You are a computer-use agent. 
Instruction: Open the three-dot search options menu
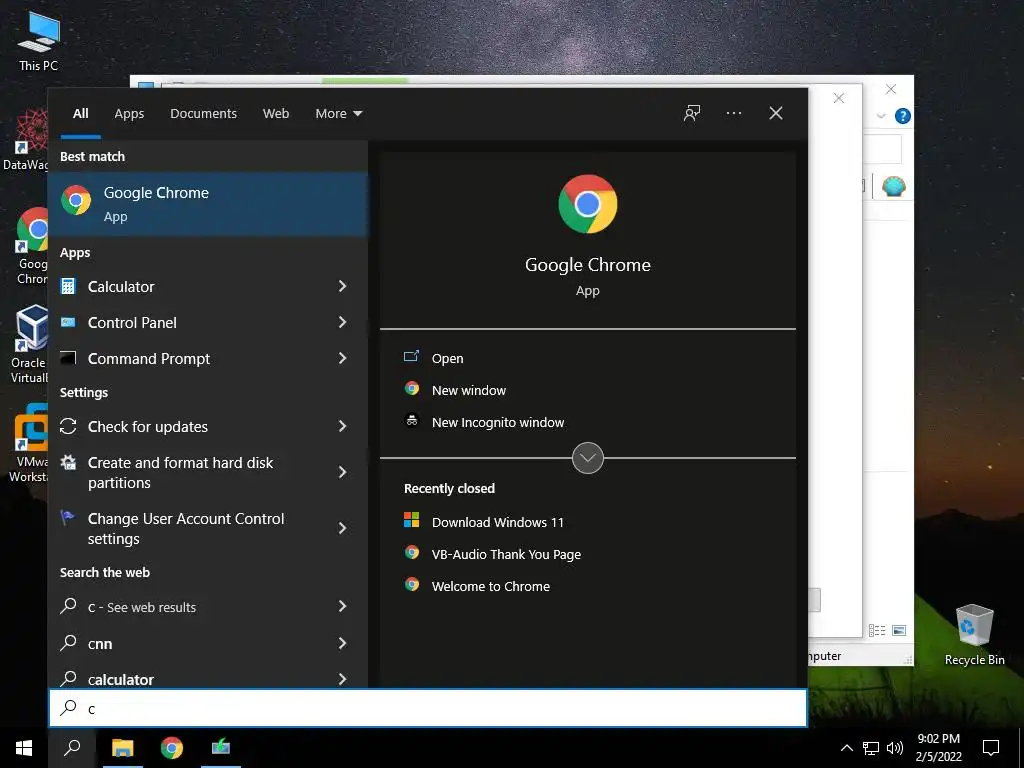coord(733,113)
